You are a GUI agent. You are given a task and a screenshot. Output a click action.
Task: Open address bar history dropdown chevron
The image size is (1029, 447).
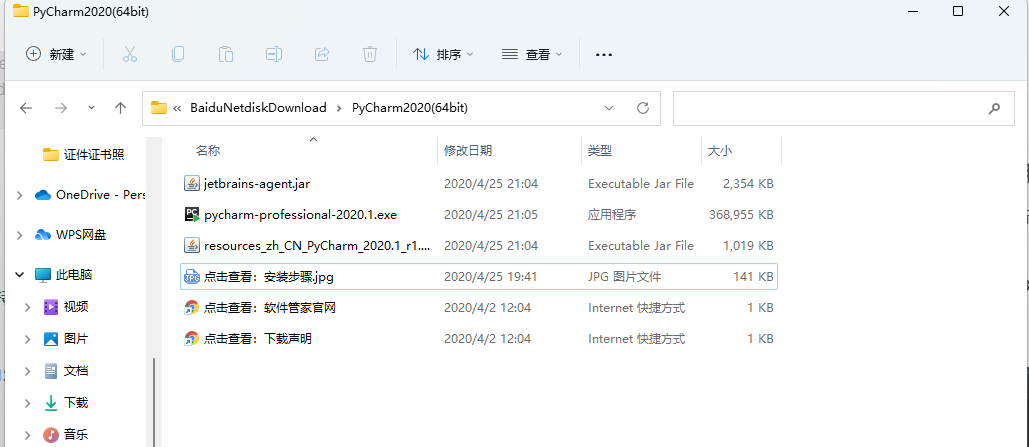(609, 108)
